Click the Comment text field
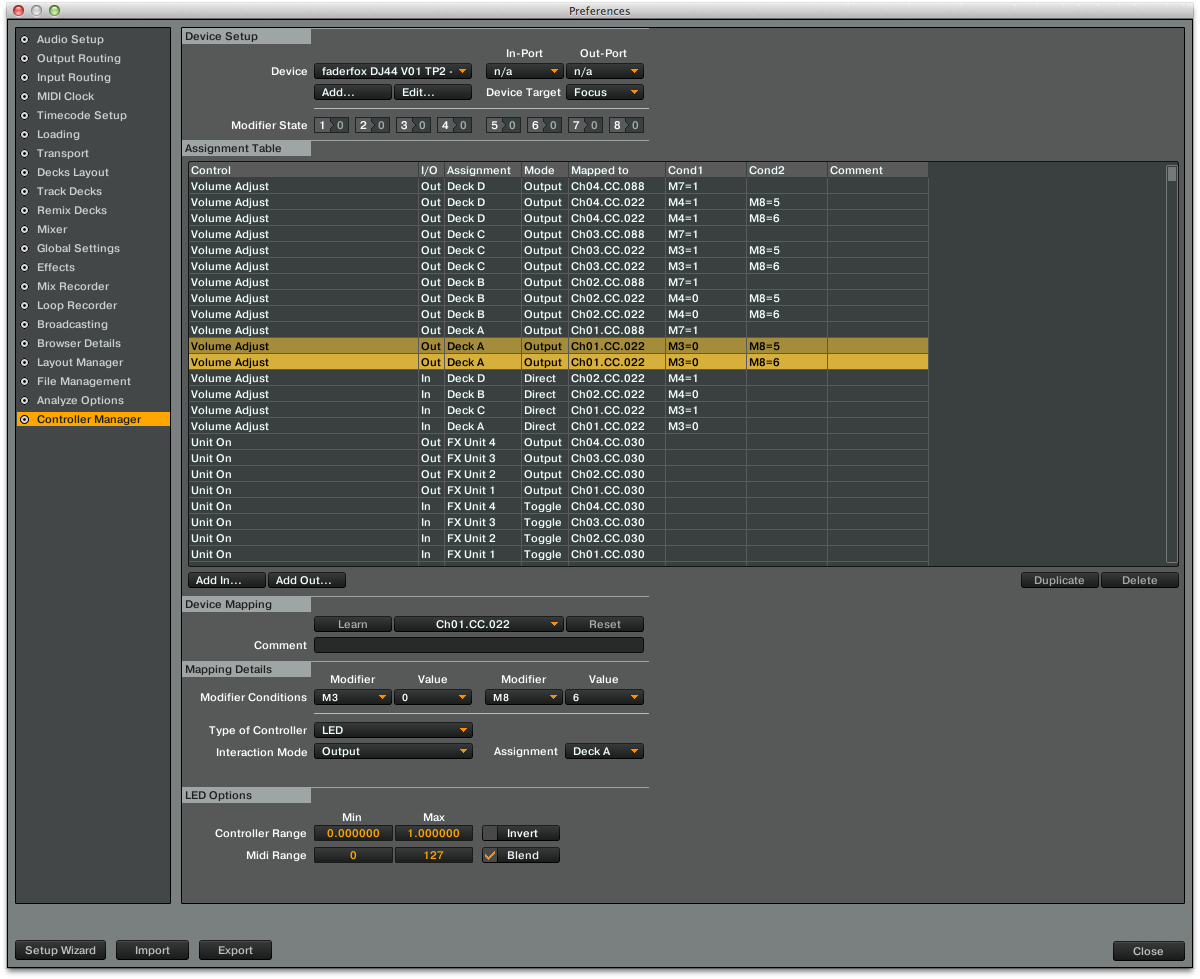The image size is (1200, 979). (479, 646)
